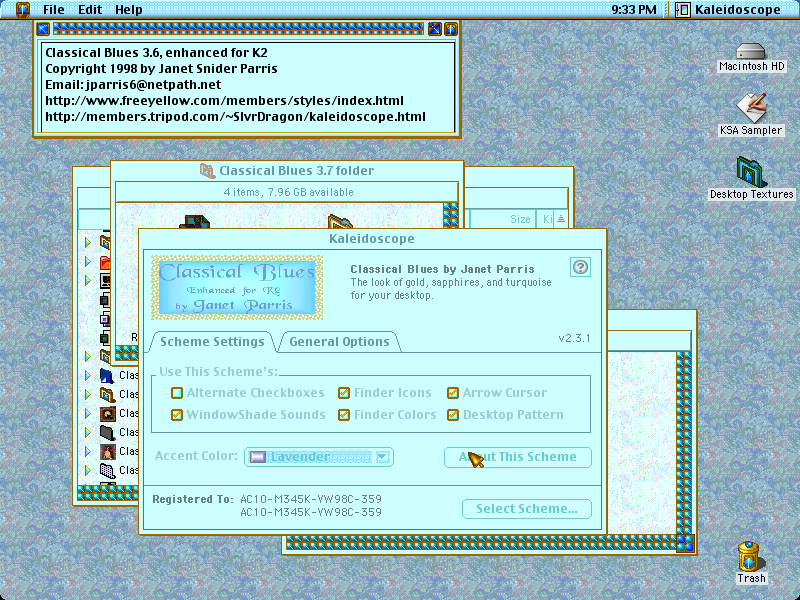
Task: Switch to the General Options tab
Action: click(339, 341)
